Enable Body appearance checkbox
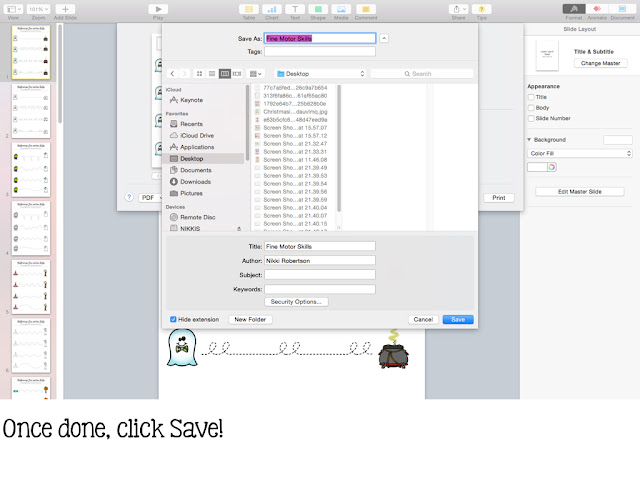Image resolution: width=640 pixels, height=480 pixels. pos(531,108)
